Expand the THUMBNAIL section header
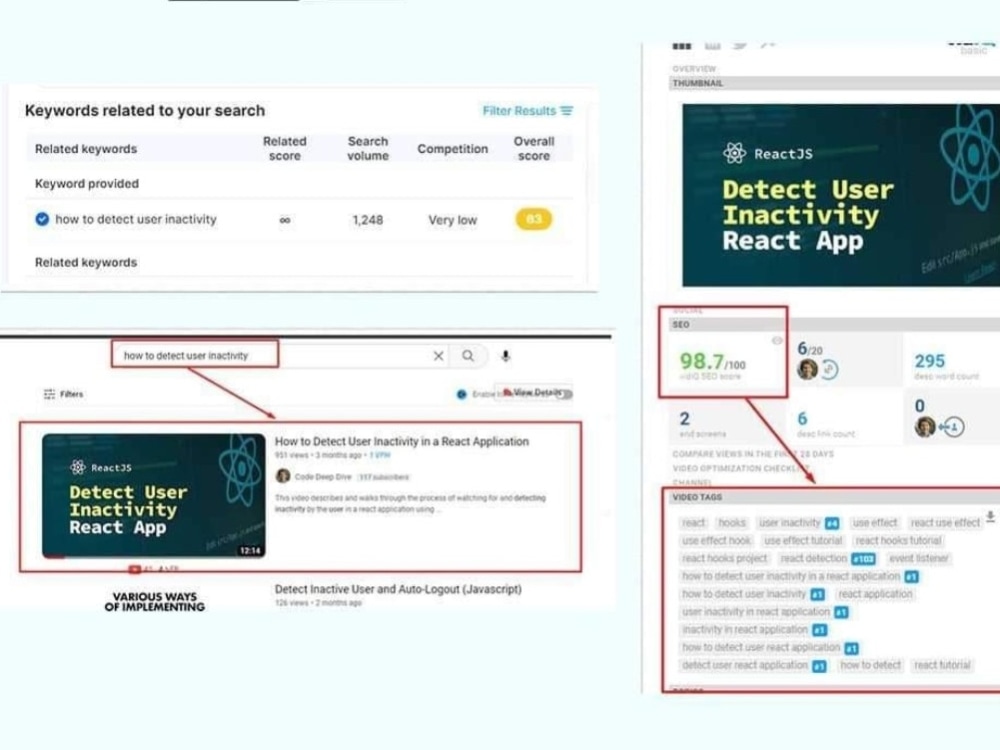 [834, 83]
